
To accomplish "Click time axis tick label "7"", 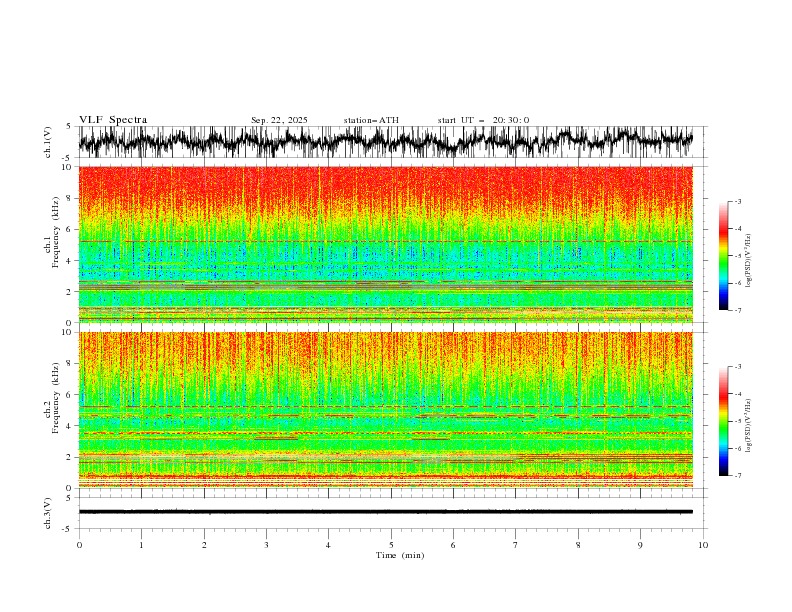I will click(516, 545).
